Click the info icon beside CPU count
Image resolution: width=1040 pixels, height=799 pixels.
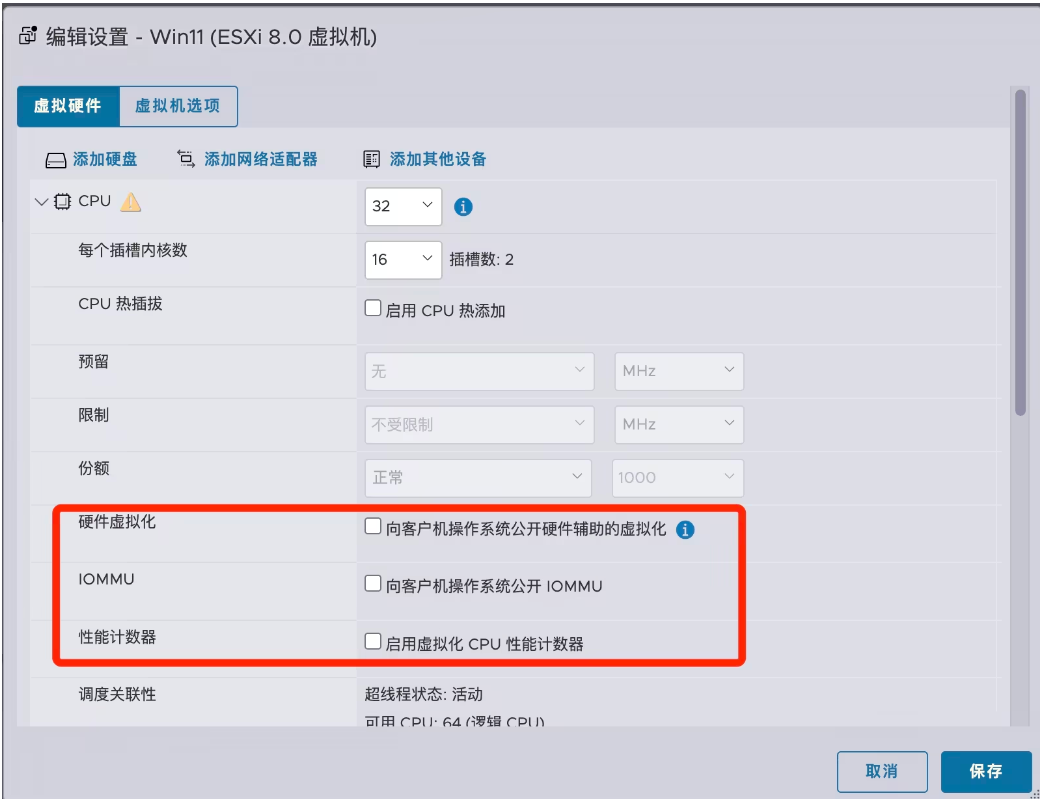click(463, 207)
